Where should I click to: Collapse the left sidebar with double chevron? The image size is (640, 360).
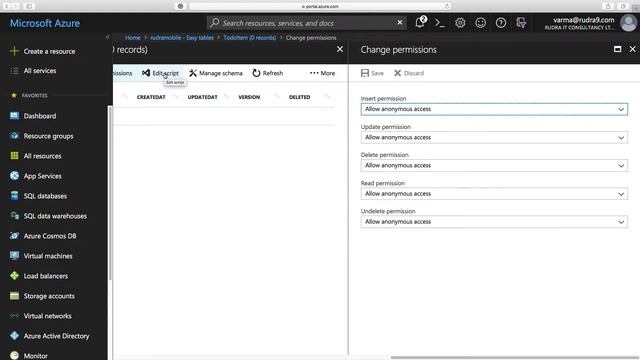(x=107, y=37)
